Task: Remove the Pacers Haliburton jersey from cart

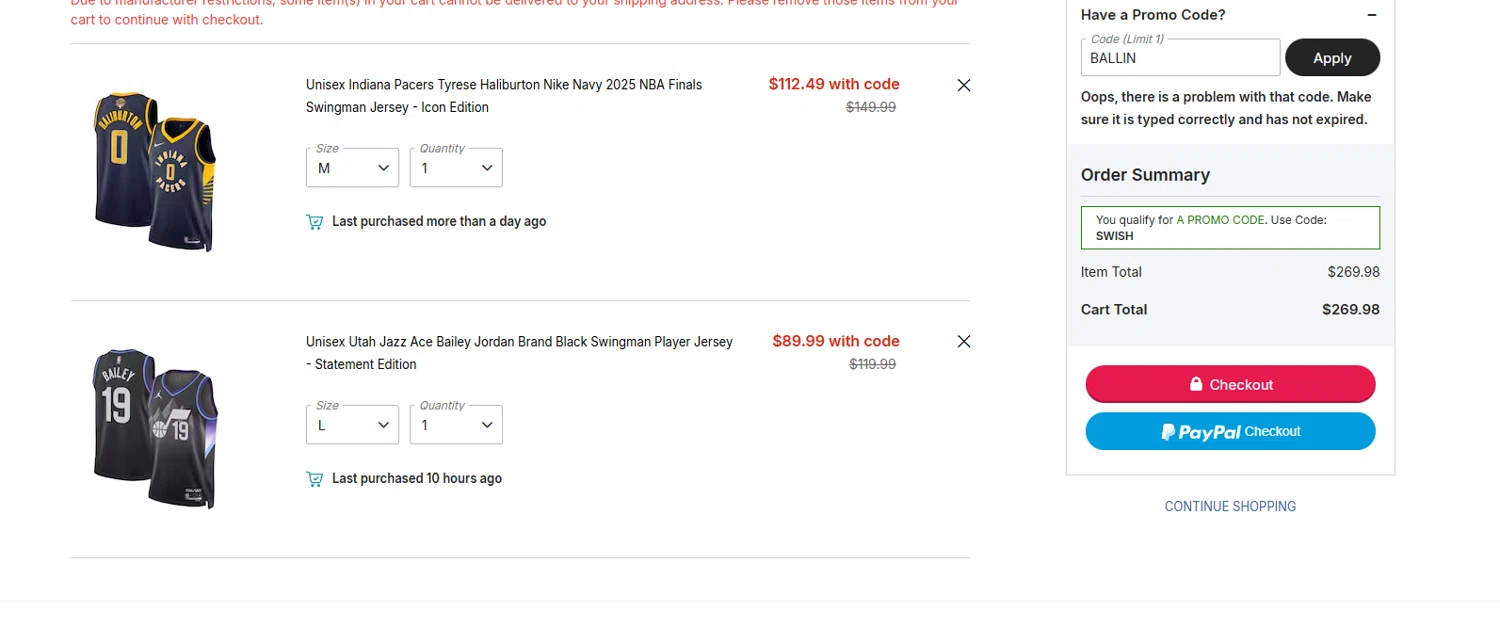Action: click(x=963, y=86)
